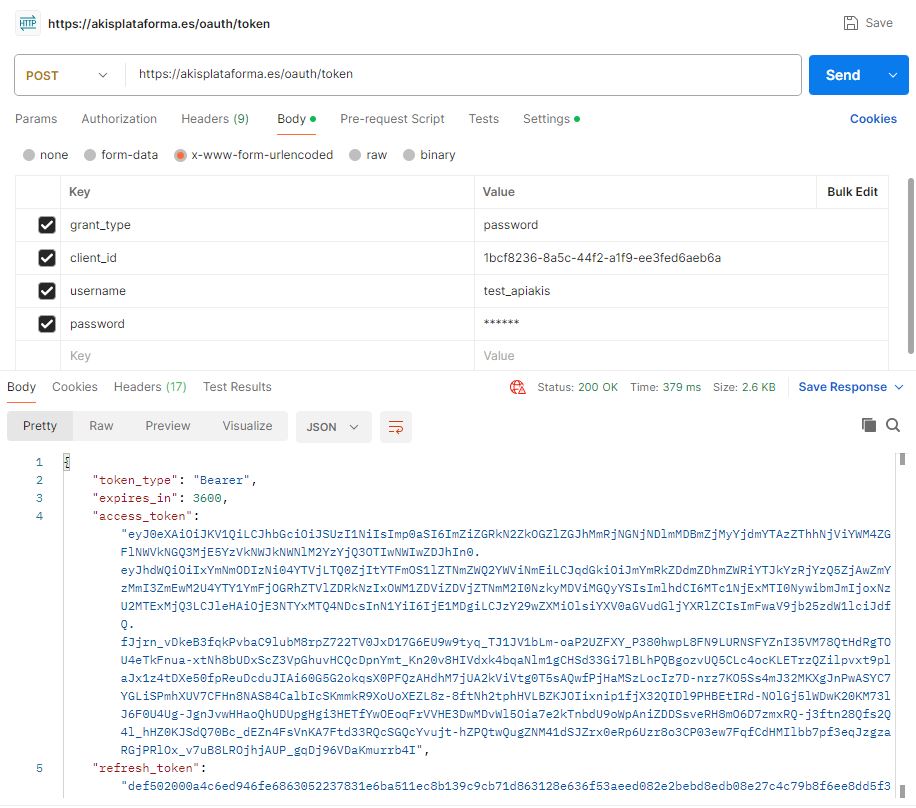Open the POST method dropdown
Screen dimensions: 916x808
[x=67, y=75]
